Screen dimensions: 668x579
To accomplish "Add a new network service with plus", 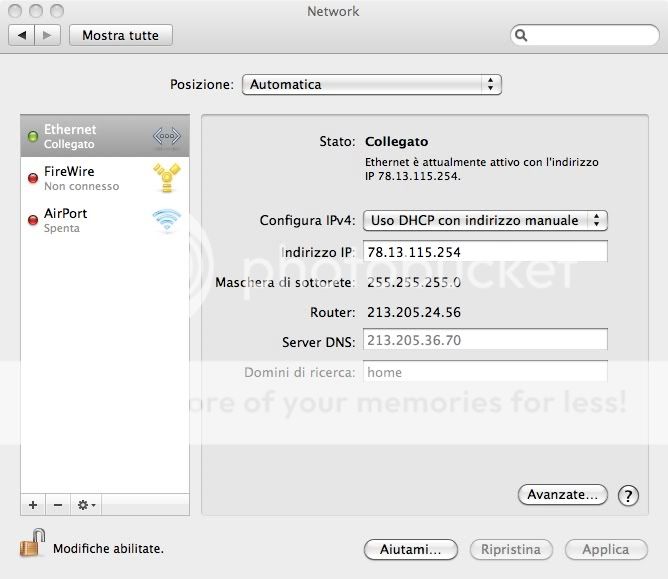I will pos(33,505).
